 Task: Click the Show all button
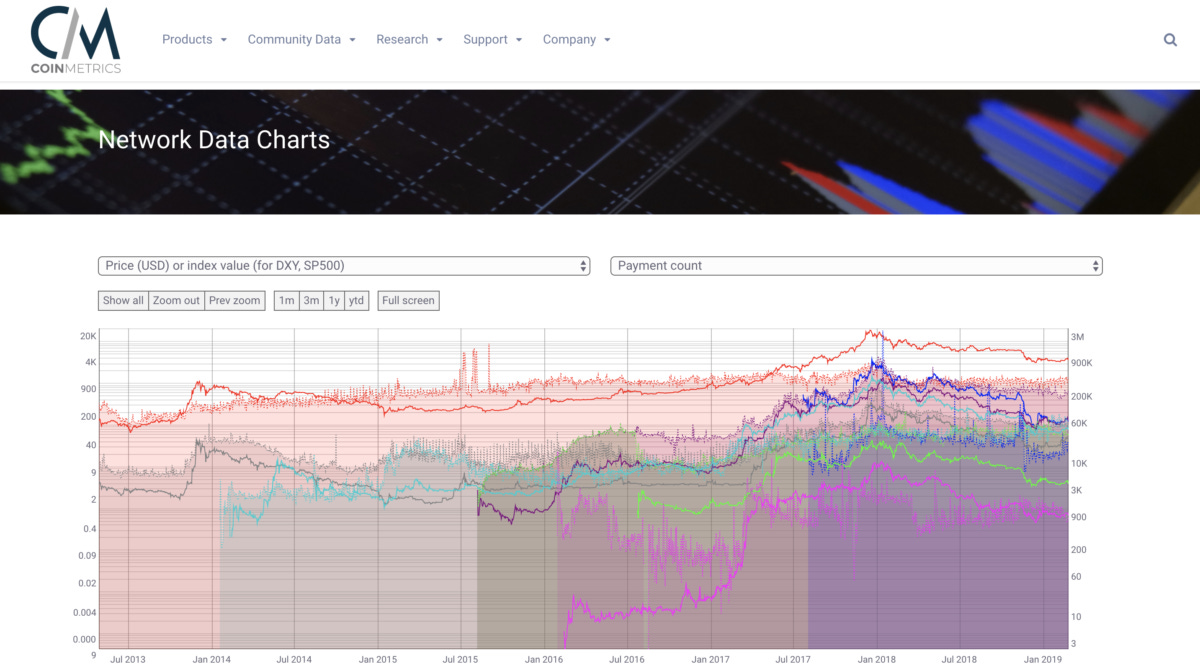(123, 301)
